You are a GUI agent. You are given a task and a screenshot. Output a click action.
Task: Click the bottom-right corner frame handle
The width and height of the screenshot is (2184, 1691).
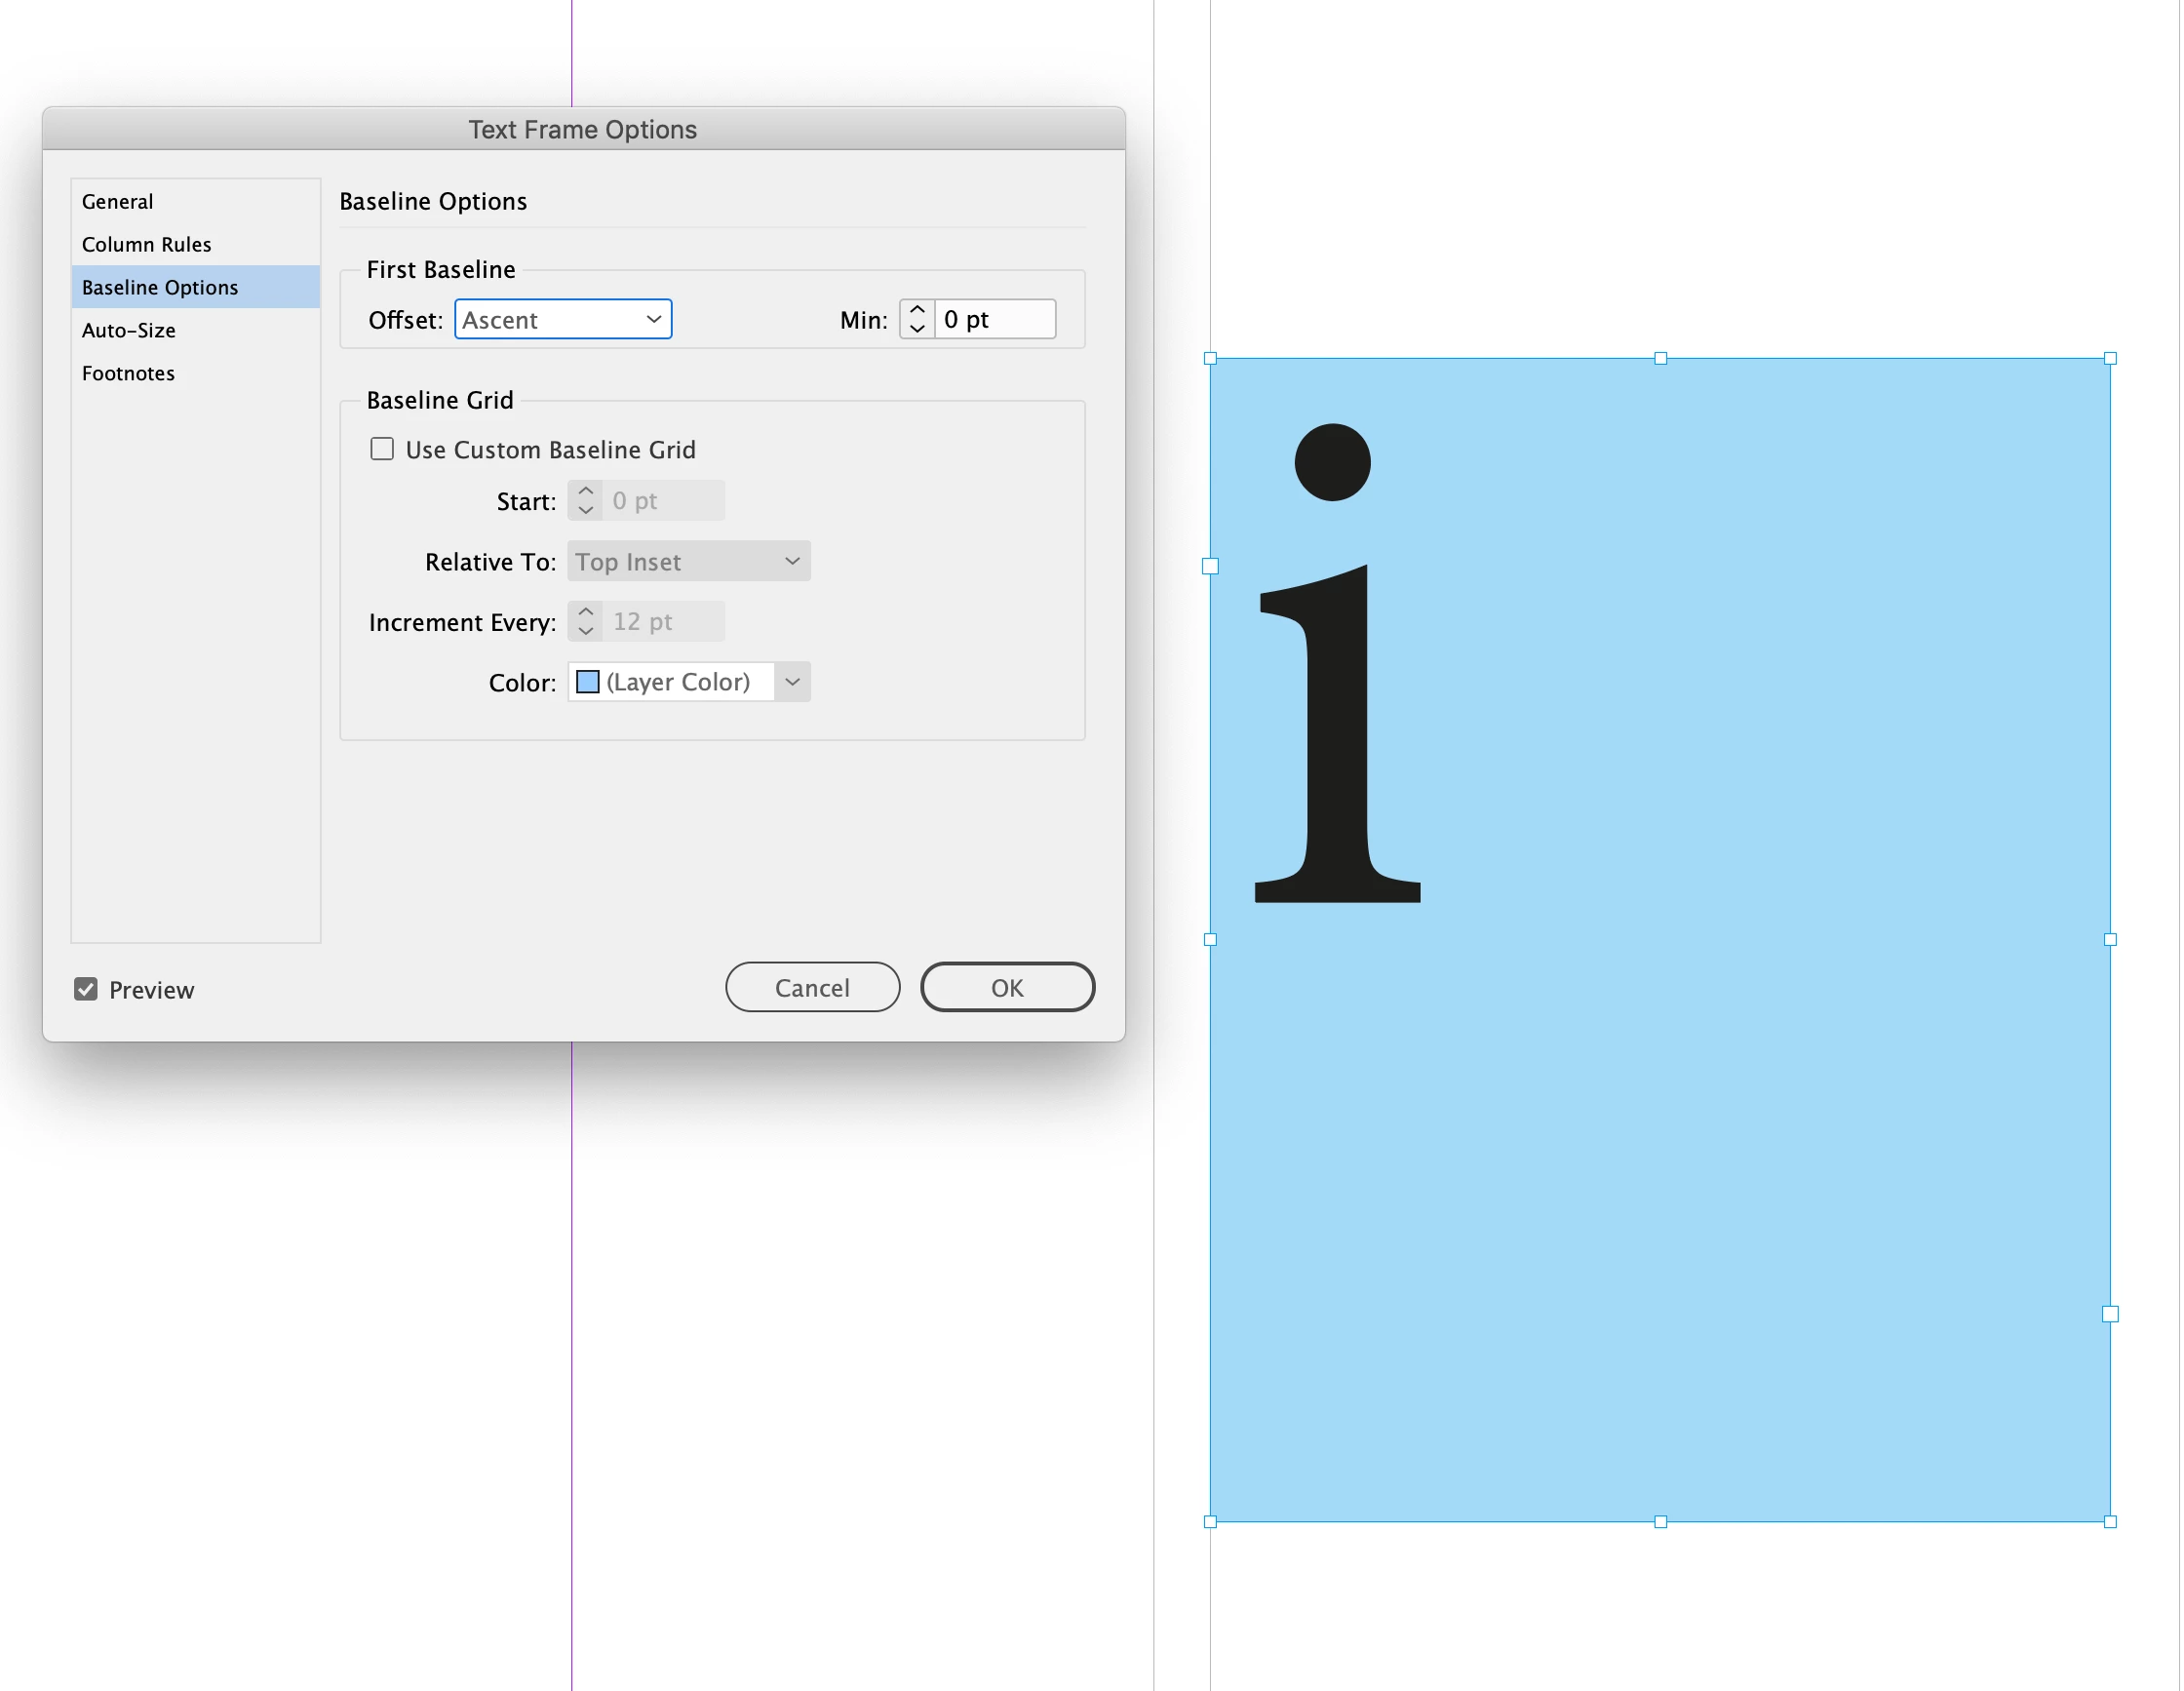(2110, 1521)
